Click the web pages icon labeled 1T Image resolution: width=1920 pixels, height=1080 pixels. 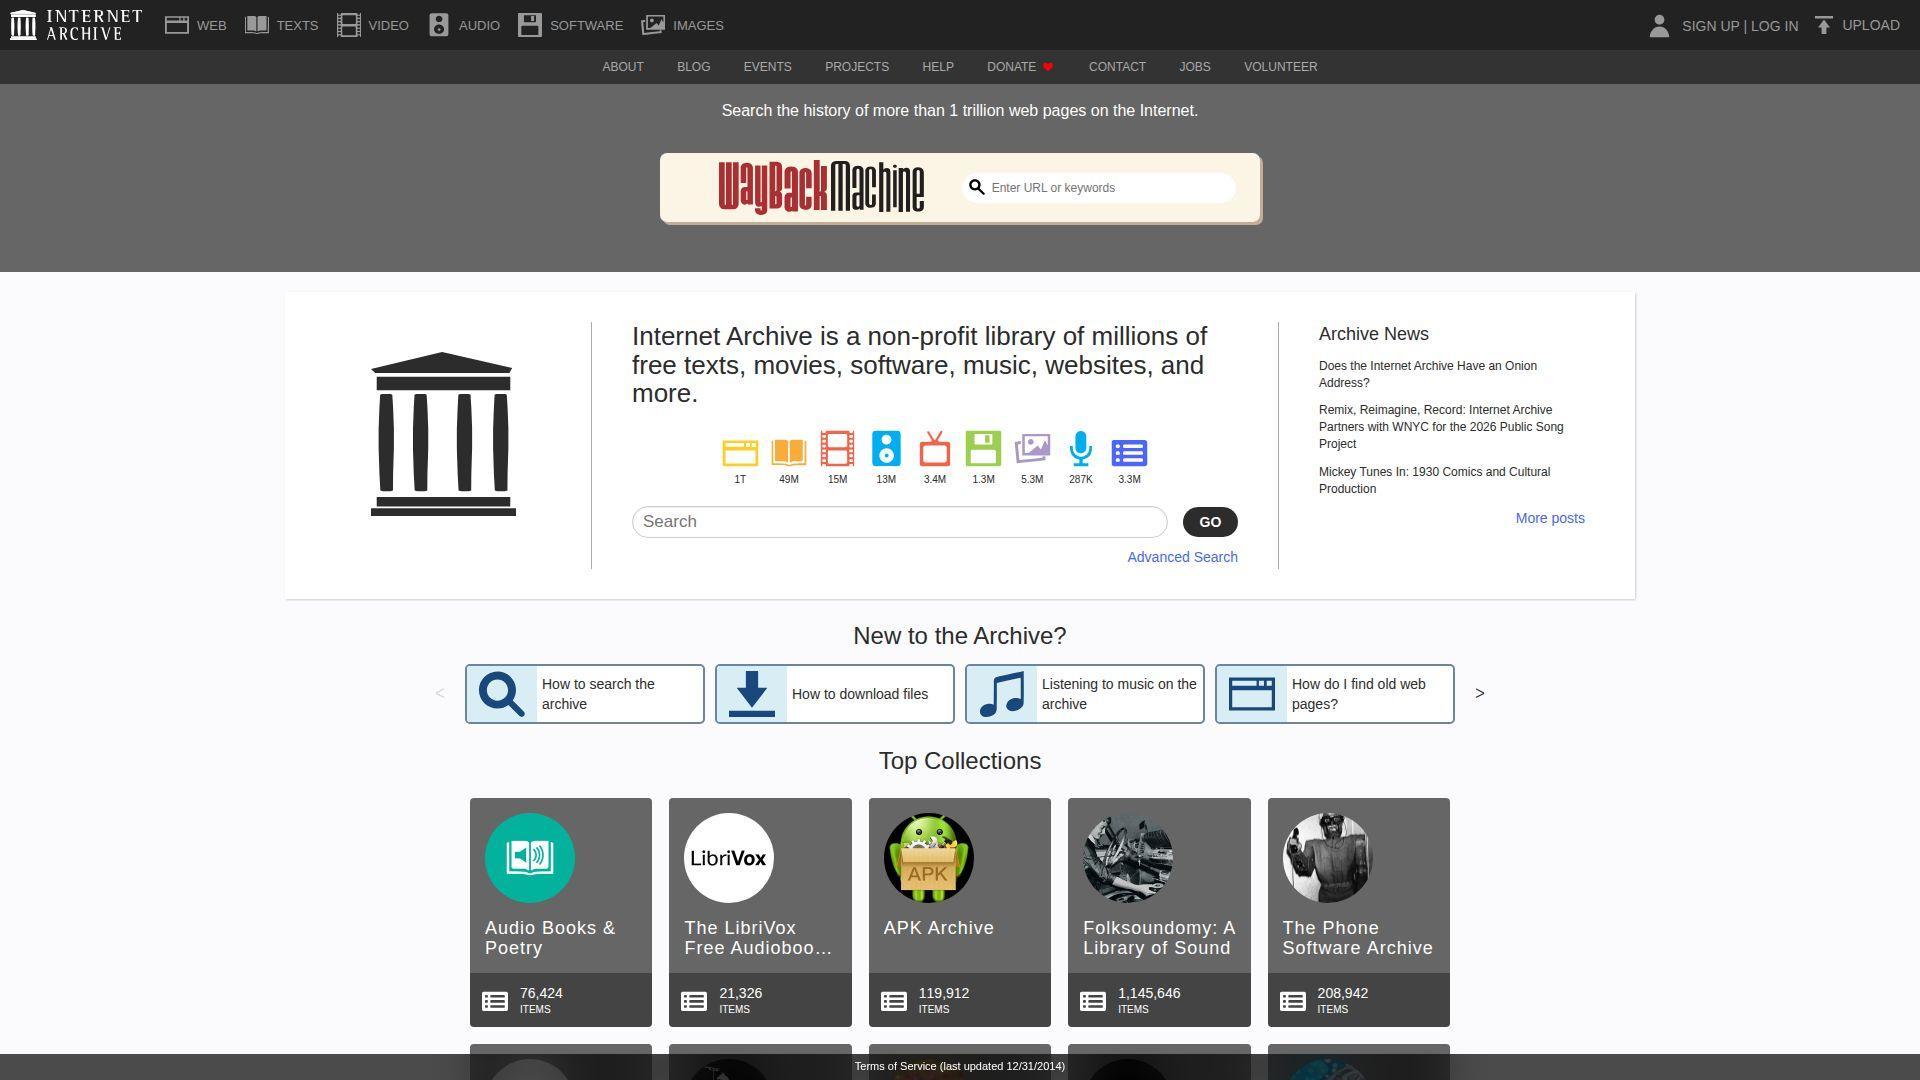coord(740,452)
